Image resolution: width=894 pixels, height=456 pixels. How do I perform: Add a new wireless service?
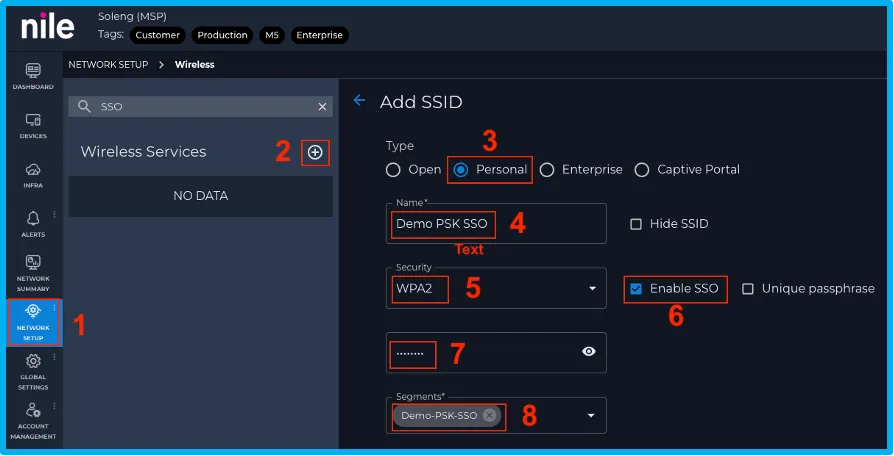click(315, 152)
